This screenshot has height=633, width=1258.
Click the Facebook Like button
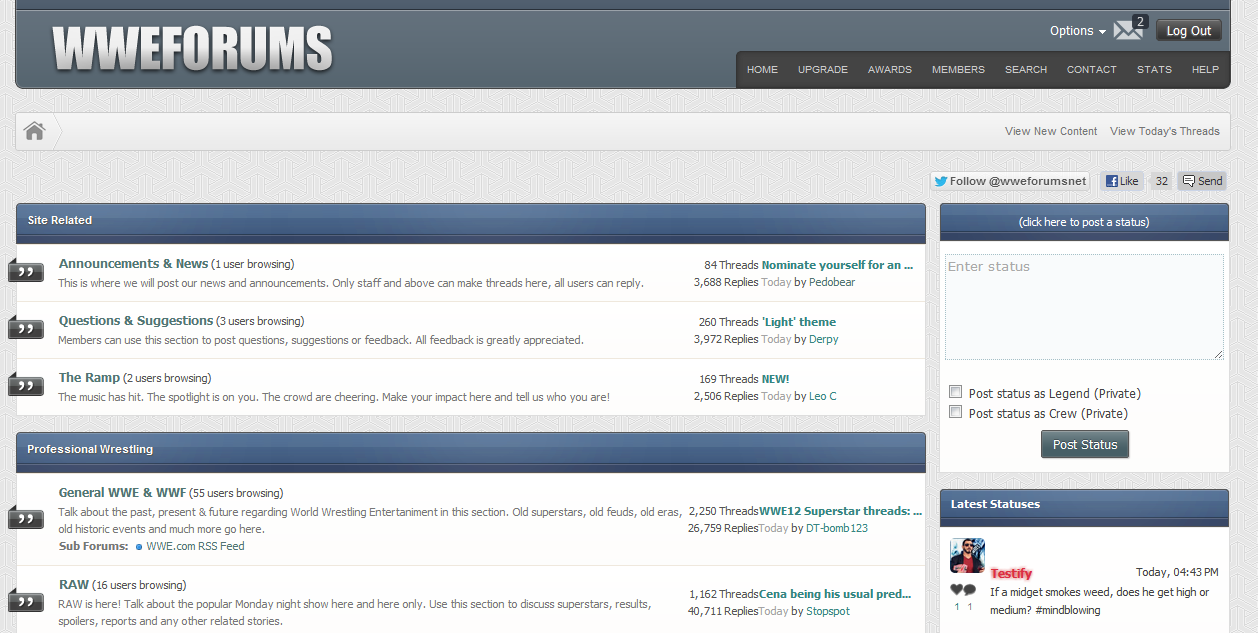click(1122, 181)
